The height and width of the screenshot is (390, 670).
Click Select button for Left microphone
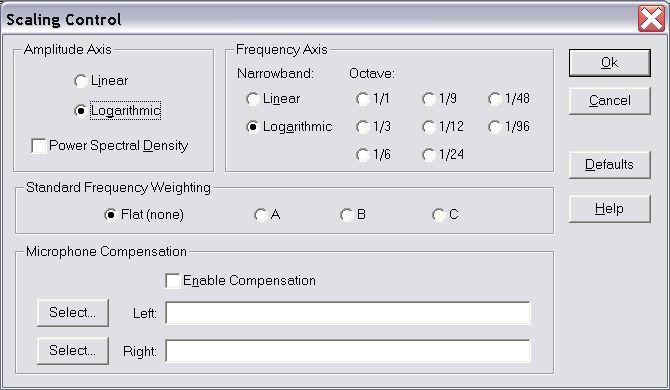point(73,313)
